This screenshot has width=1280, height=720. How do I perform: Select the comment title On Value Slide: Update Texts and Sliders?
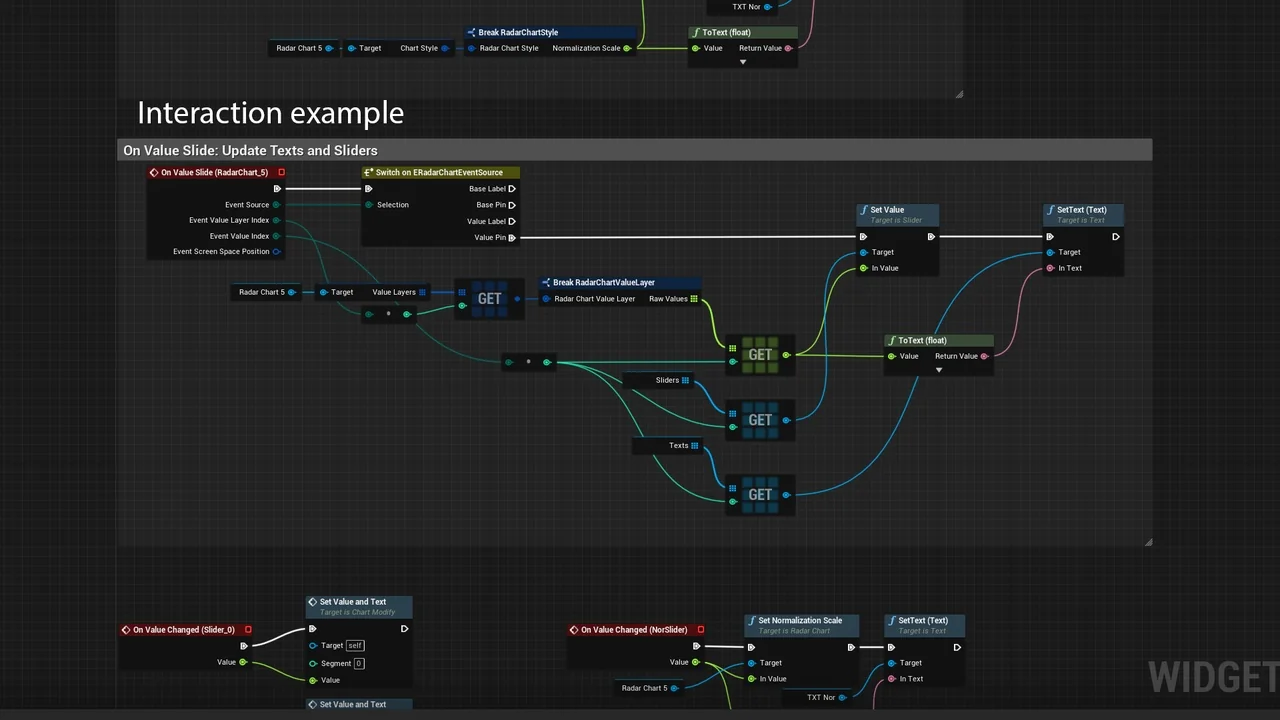pyautogui.click(x=250, y=151)
